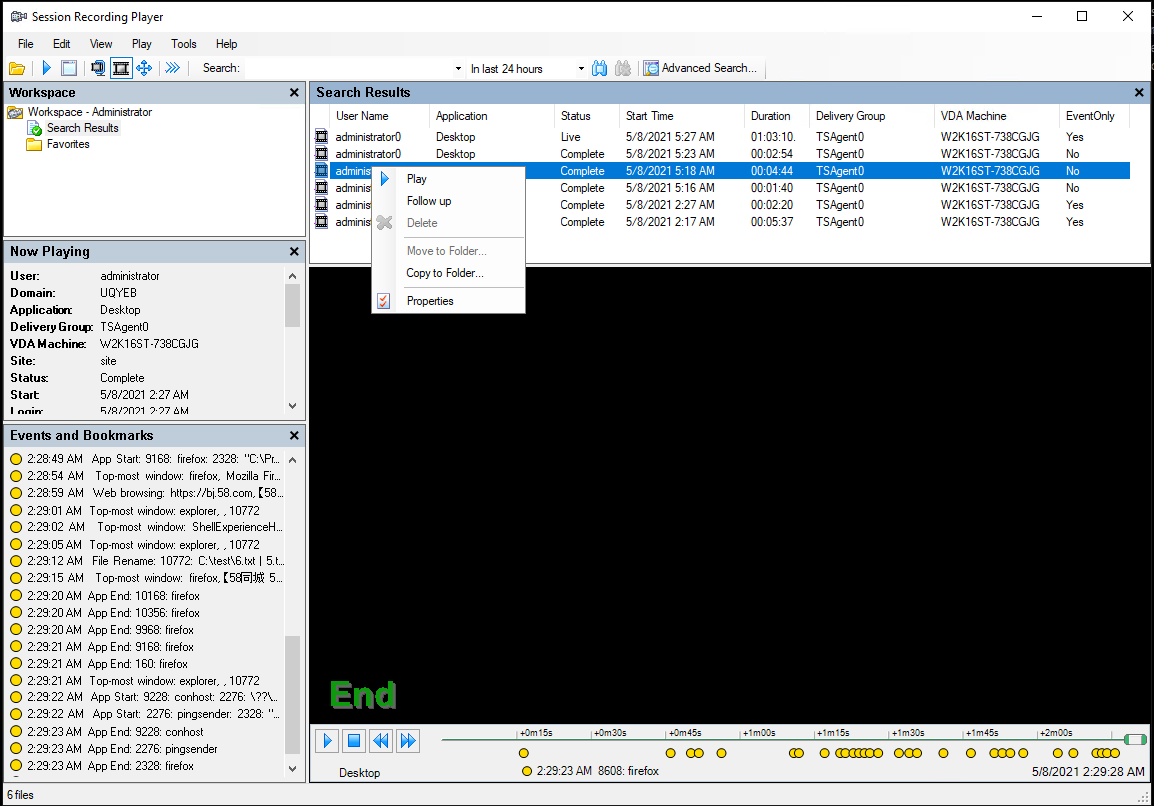This screenshot has width=1154, height=806.
Task: Select the filmstrip scale-to-fit toolbar icon
Action: [x=121, y=68]
